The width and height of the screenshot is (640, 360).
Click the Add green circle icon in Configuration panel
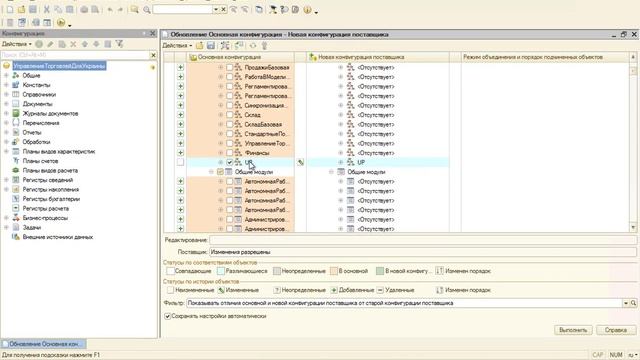[39, 44]
